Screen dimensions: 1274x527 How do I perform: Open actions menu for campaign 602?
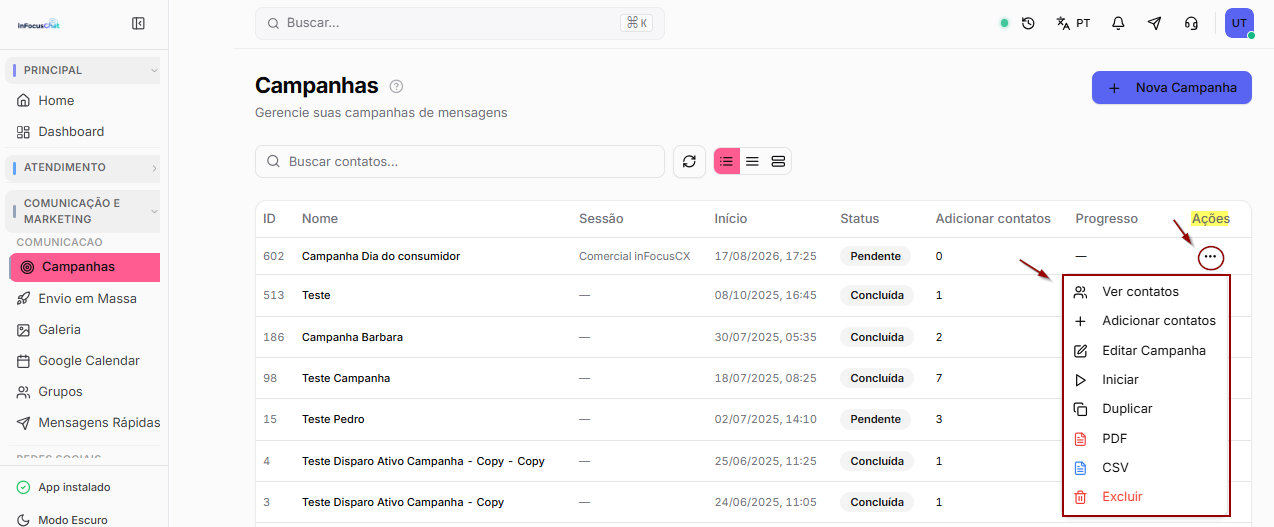click(x=1210, y=257)
